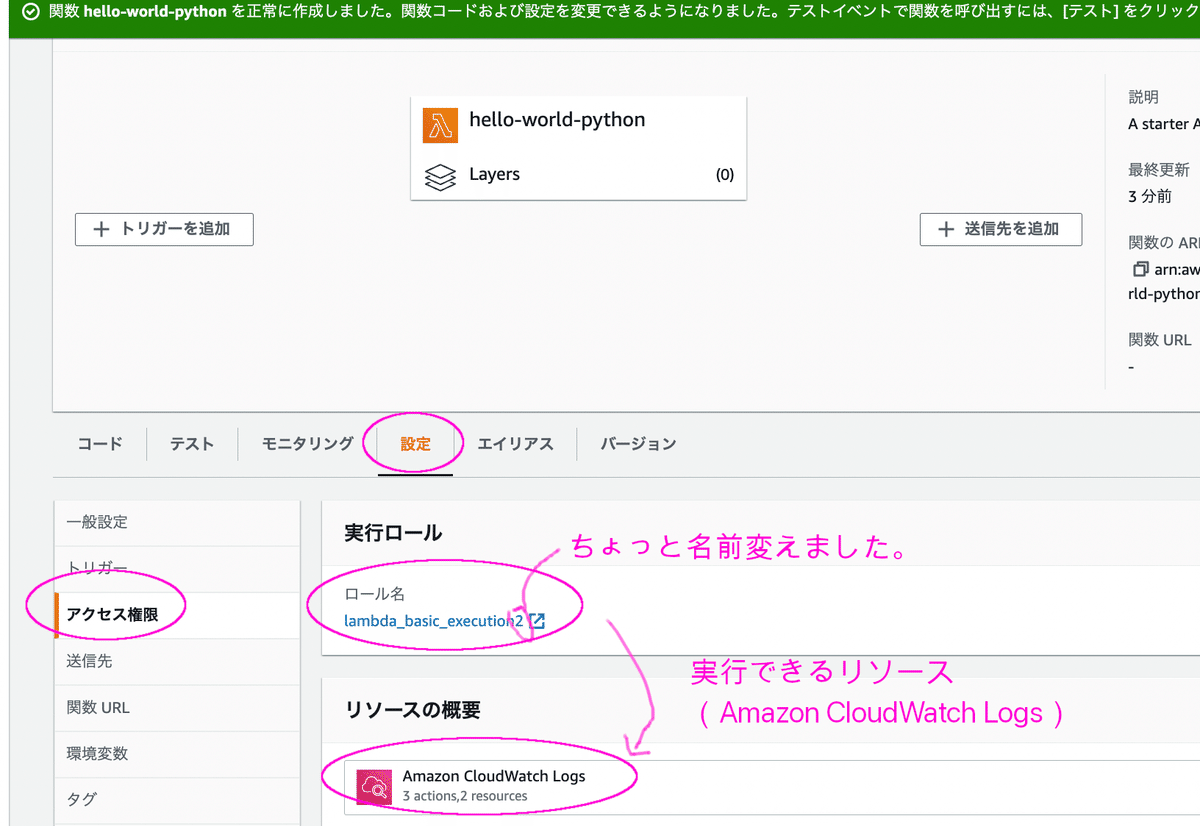Select 送信先 in the side menu

coord(177,661)
